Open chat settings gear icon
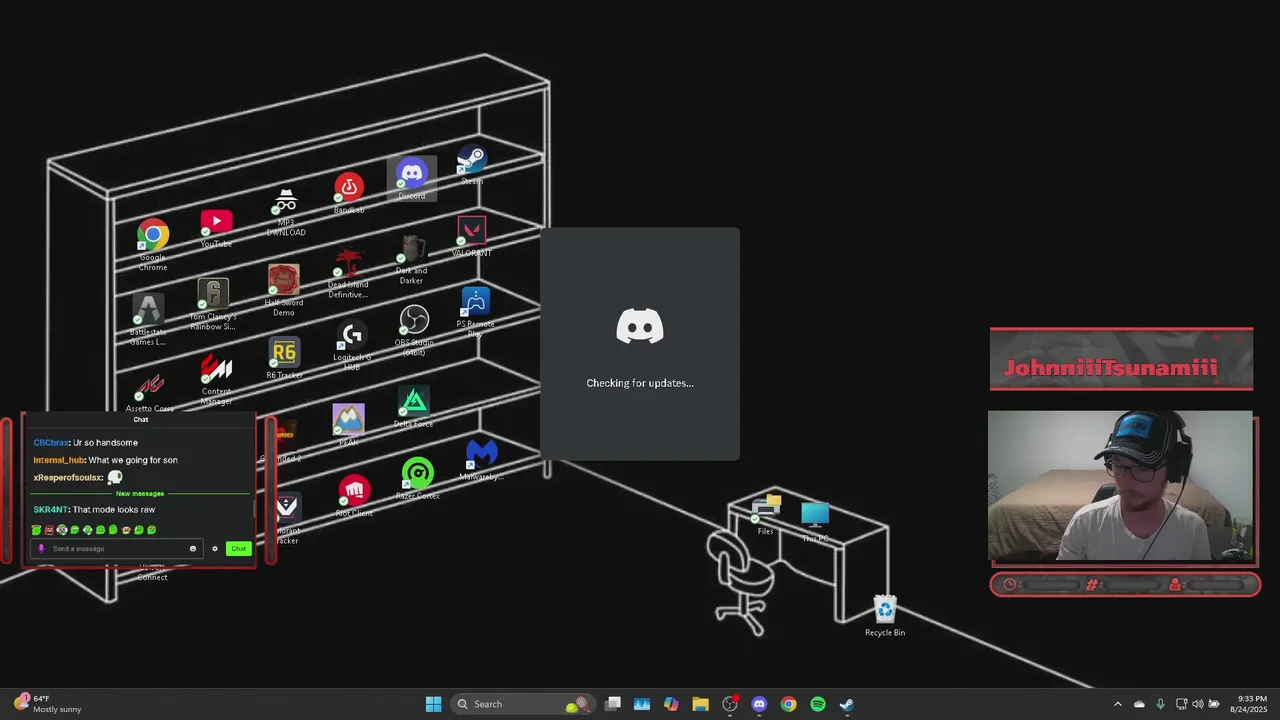 [x=214, y=548]
